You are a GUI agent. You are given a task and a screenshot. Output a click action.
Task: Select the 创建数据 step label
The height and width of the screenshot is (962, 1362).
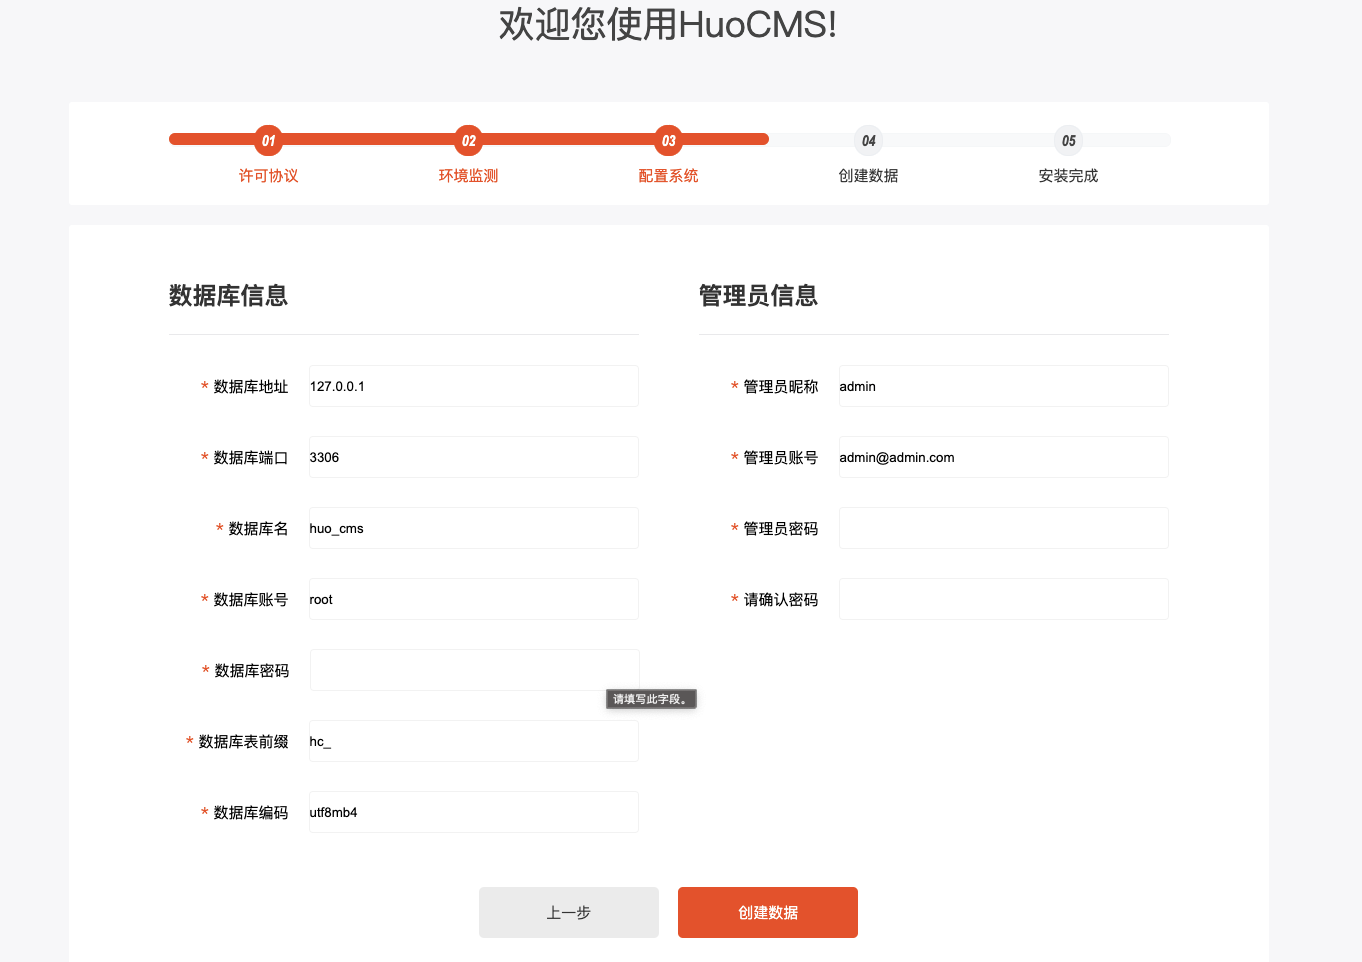click(x=868, y=176)
